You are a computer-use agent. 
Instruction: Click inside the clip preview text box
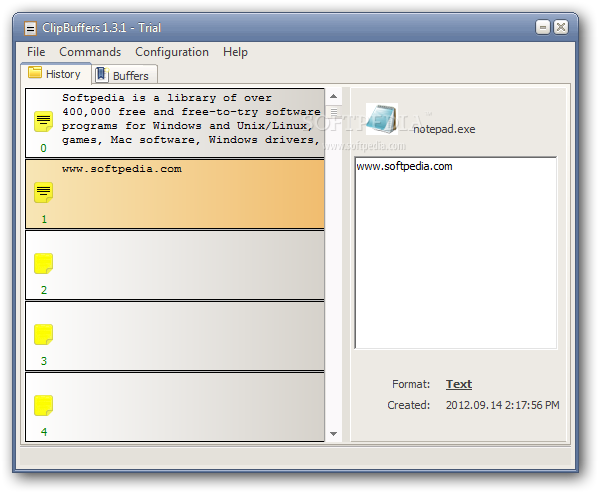pyautogui.click(x=456, y=253)
